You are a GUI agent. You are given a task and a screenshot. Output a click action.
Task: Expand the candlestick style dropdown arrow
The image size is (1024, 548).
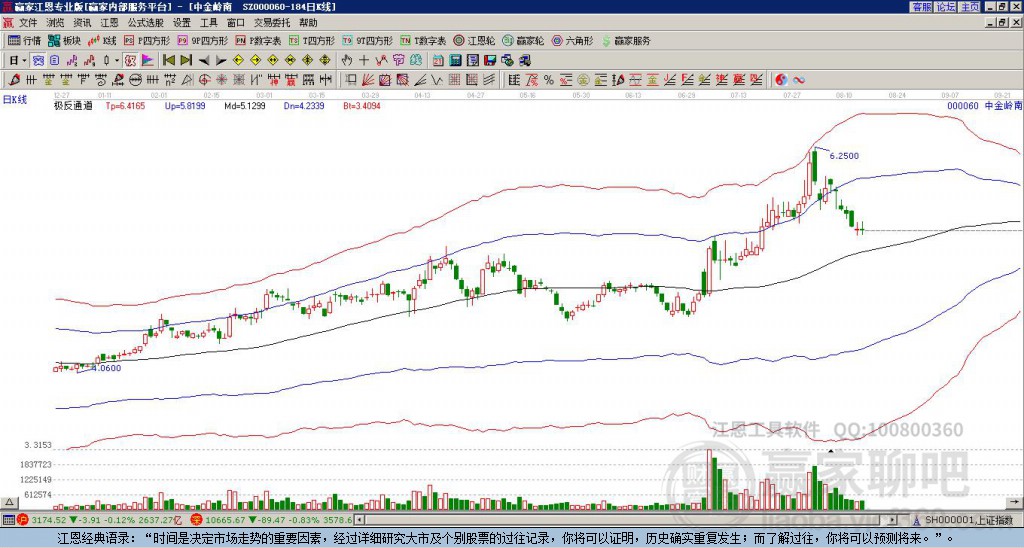(117, 60)
